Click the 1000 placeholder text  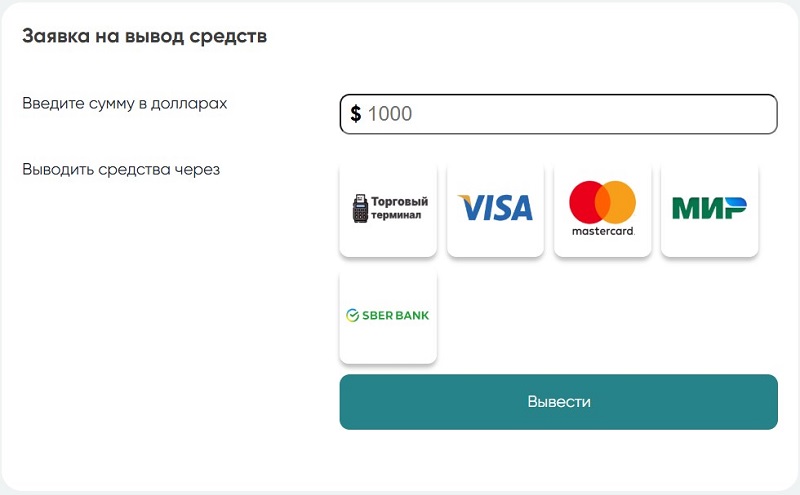click(390, 114)
